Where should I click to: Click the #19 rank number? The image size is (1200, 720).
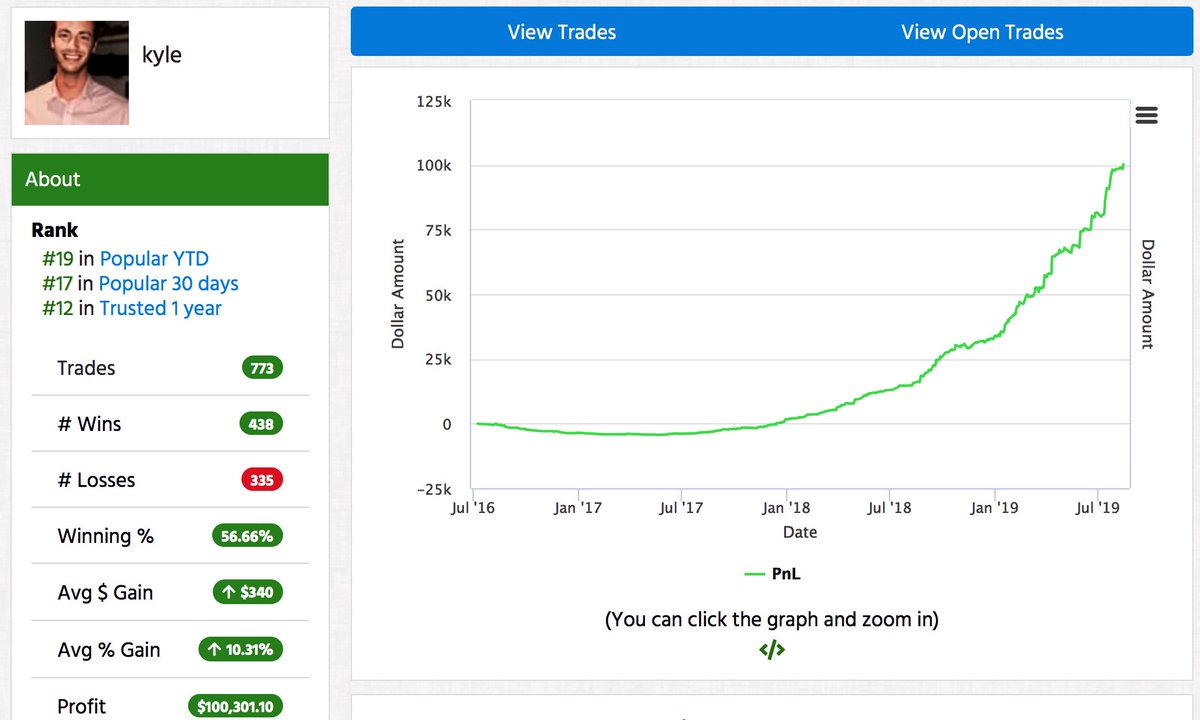(58, 259)
